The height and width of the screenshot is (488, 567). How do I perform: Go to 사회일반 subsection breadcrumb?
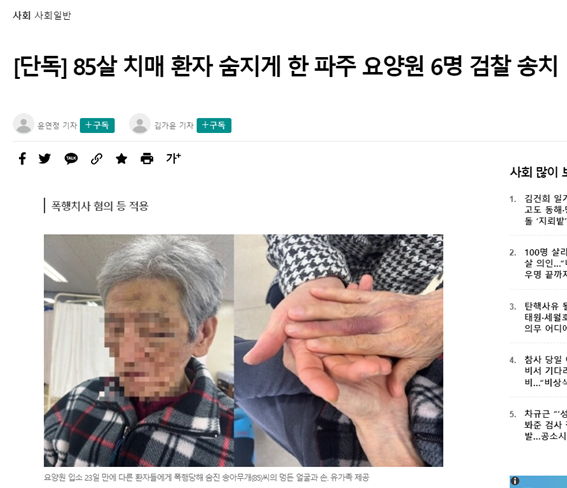pos(53,16)
